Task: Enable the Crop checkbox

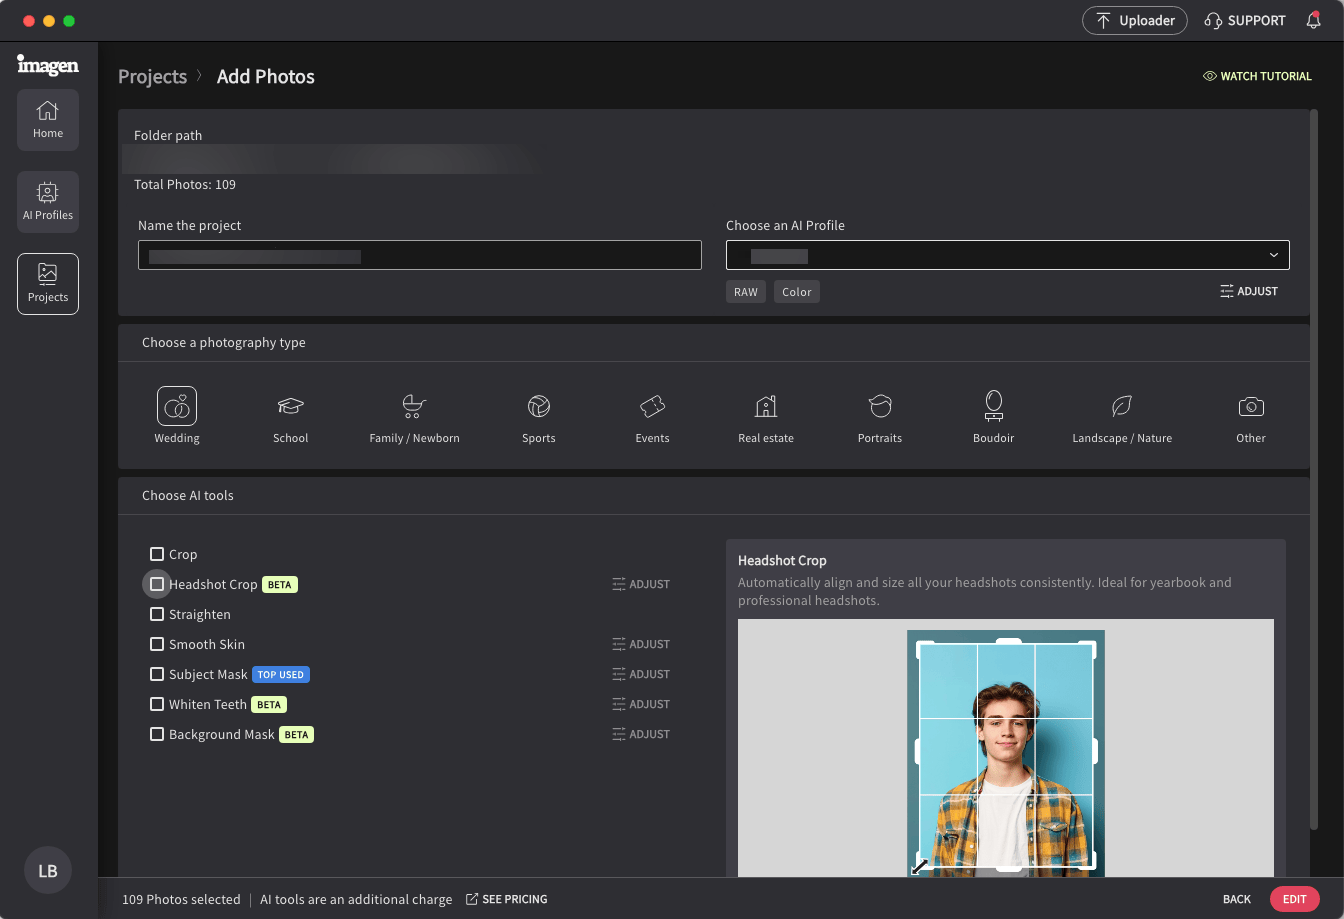Action: pos(157,554)
